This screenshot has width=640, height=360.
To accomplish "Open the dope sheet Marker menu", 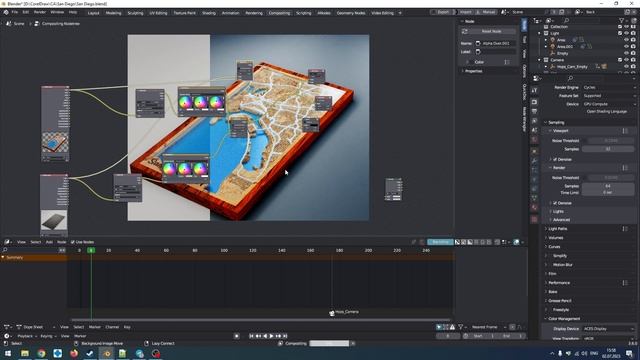I will click(x=95, y=327).
